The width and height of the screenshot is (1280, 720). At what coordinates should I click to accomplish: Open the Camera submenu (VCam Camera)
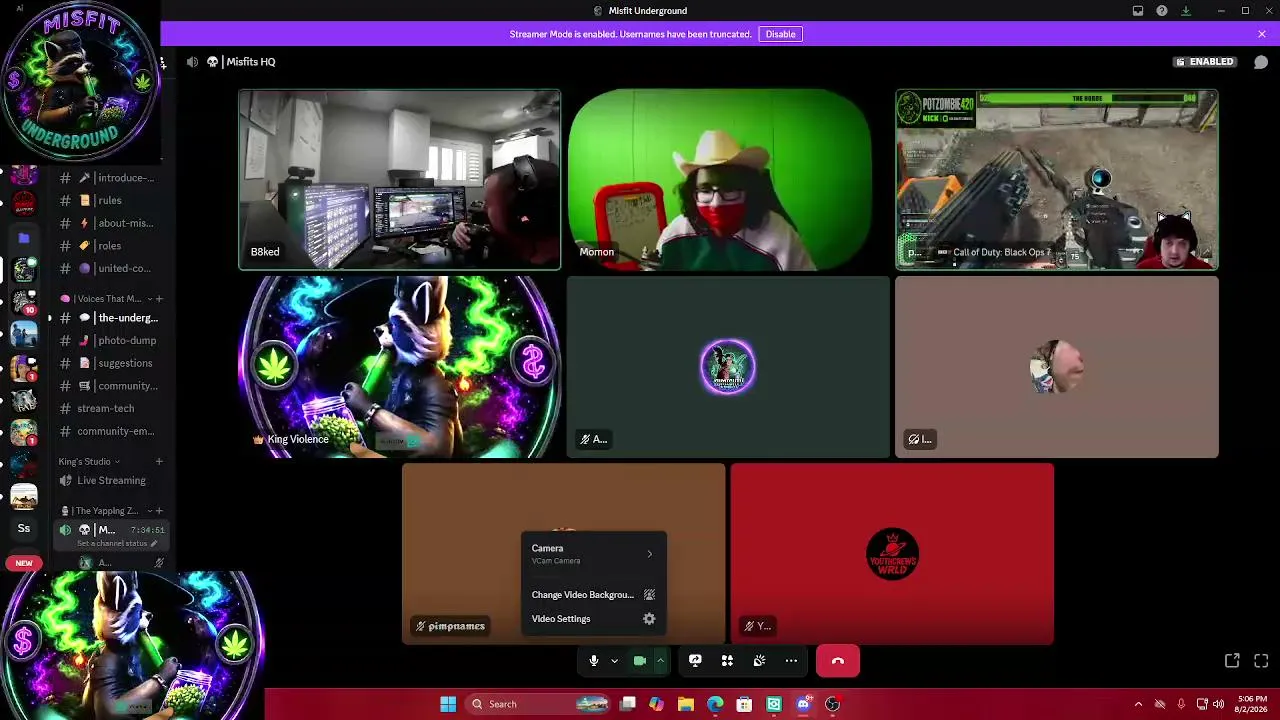click(593, 553)
